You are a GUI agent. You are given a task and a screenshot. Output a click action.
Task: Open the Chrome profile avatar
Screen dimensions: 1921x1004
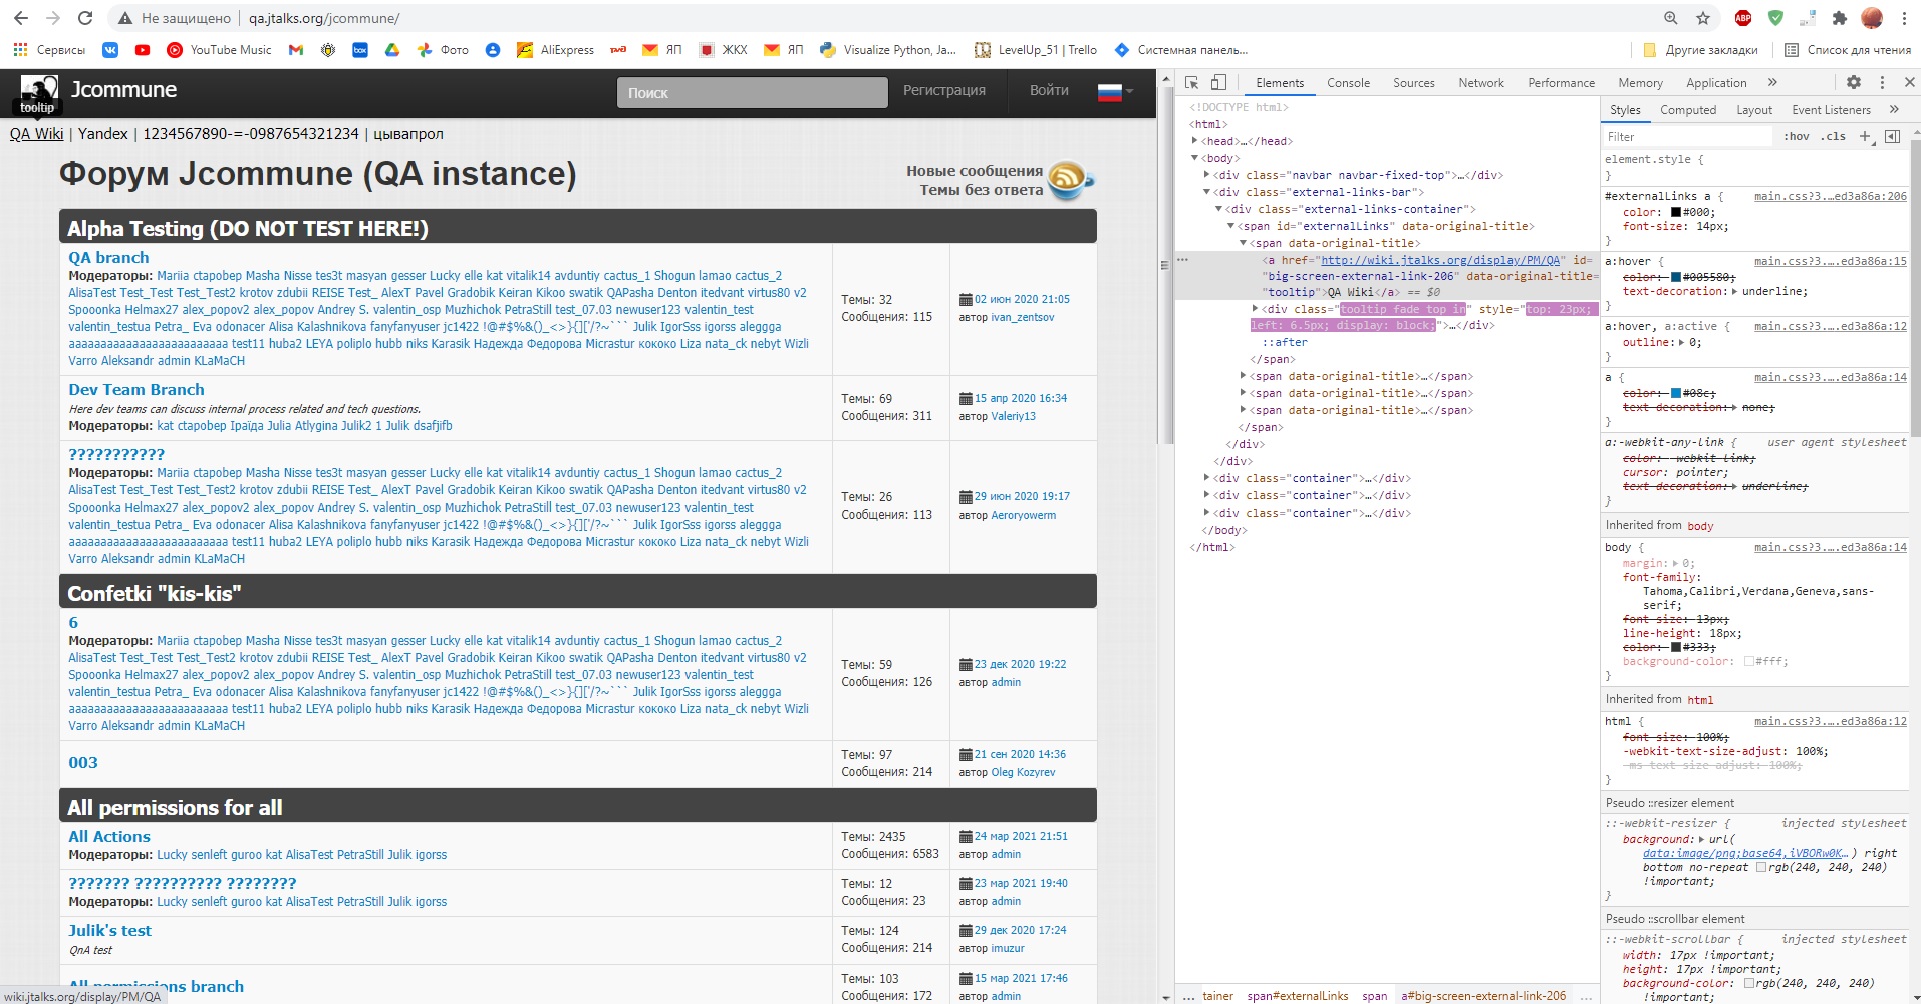[1872, 18]
